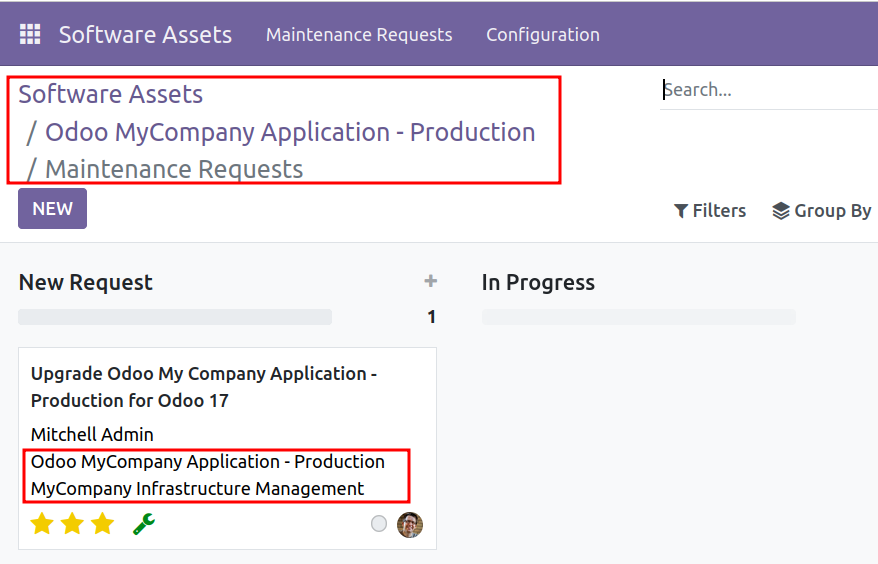Click the layers icon beside Group By
This screenshot has width=878, height=564.
pyautogui.click(x=781, y=211)
